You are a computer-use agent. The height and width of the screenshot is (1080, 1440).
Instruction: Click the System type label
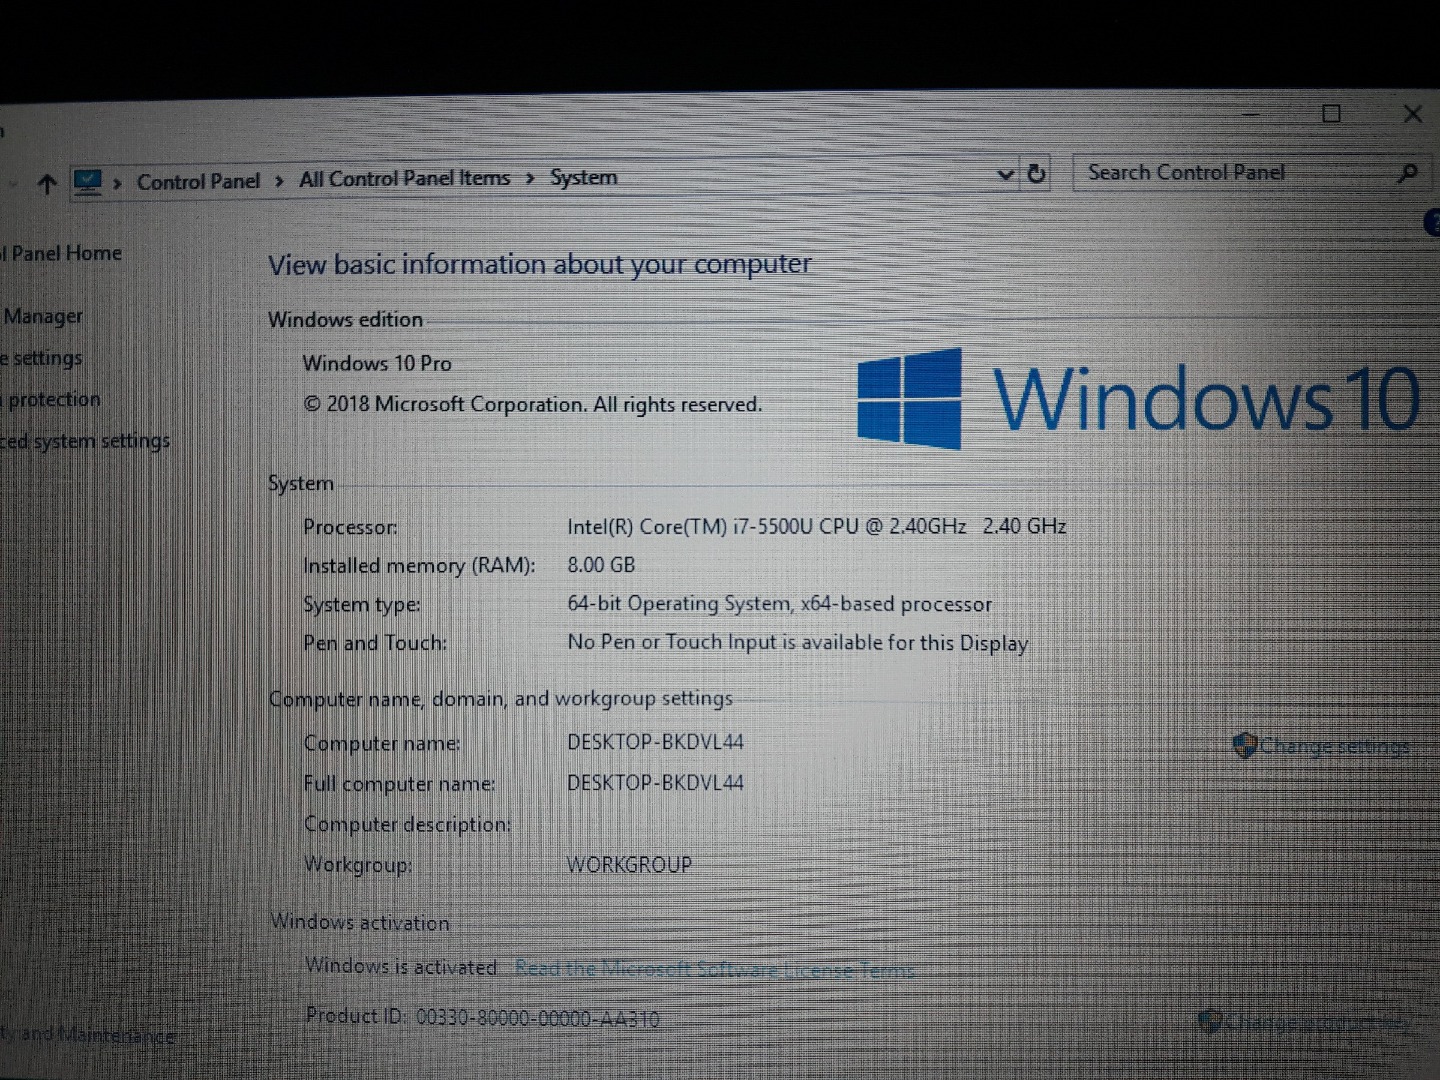tap(362, 605)
